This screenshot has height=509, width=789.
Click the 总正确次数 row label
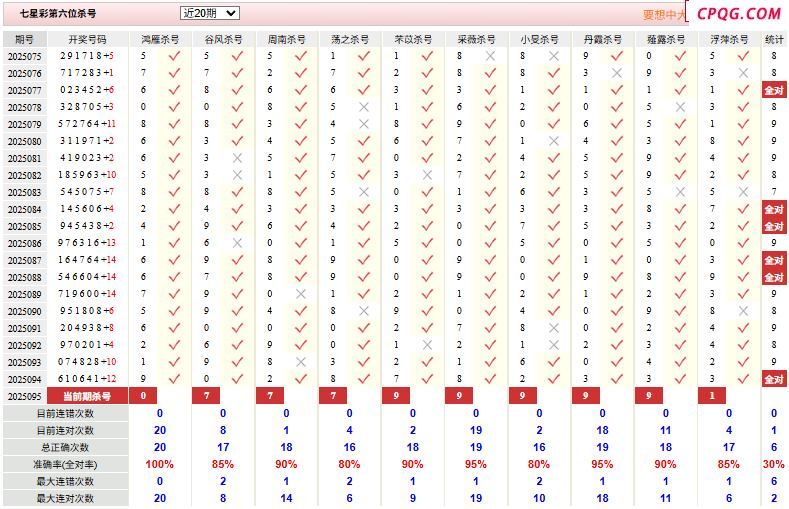point(65,448)
